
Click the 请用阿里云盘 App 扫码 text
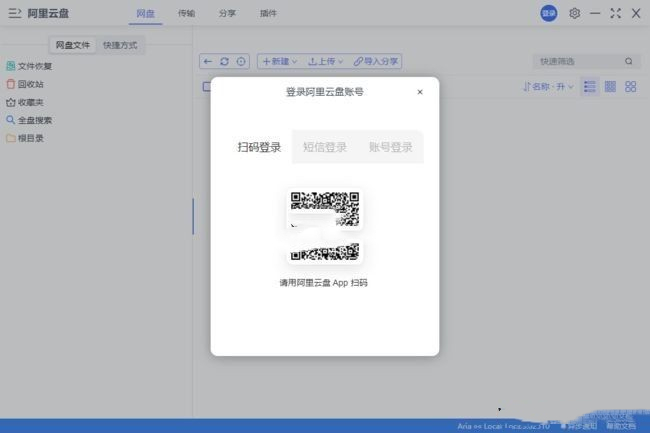(323, 283)
